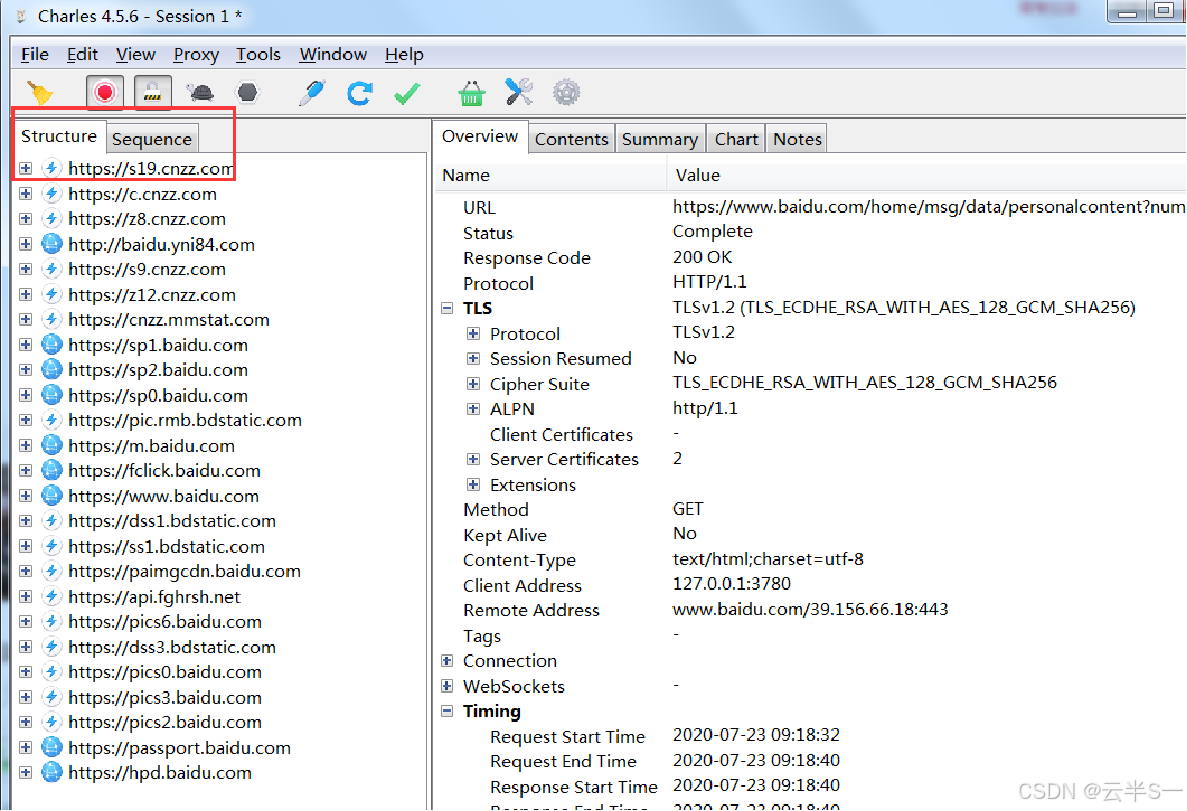Select the https://pics3.baidu.com tree item
Image resolution: width=1187 pixels, height=811 pixels.
pos(165,697)
